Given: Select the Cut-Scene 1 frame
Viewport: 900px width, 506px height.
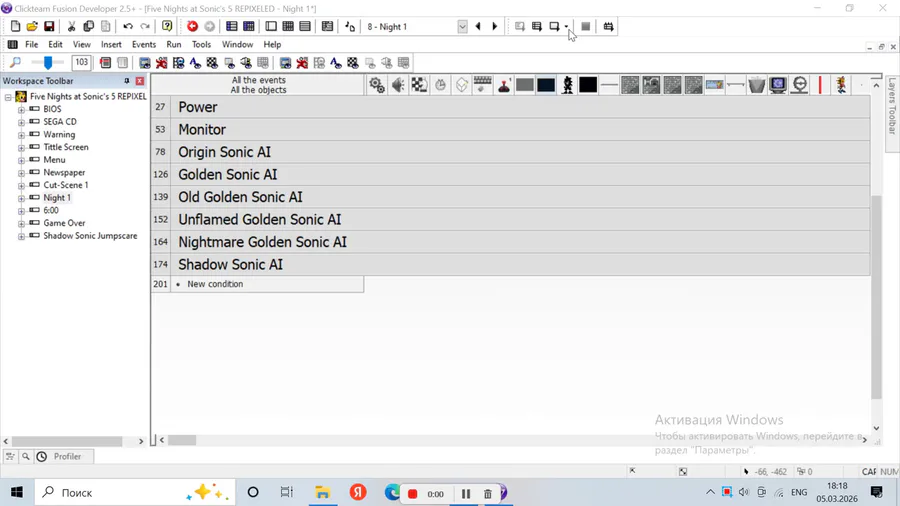Looking at the screenshot, I should 65,185.
